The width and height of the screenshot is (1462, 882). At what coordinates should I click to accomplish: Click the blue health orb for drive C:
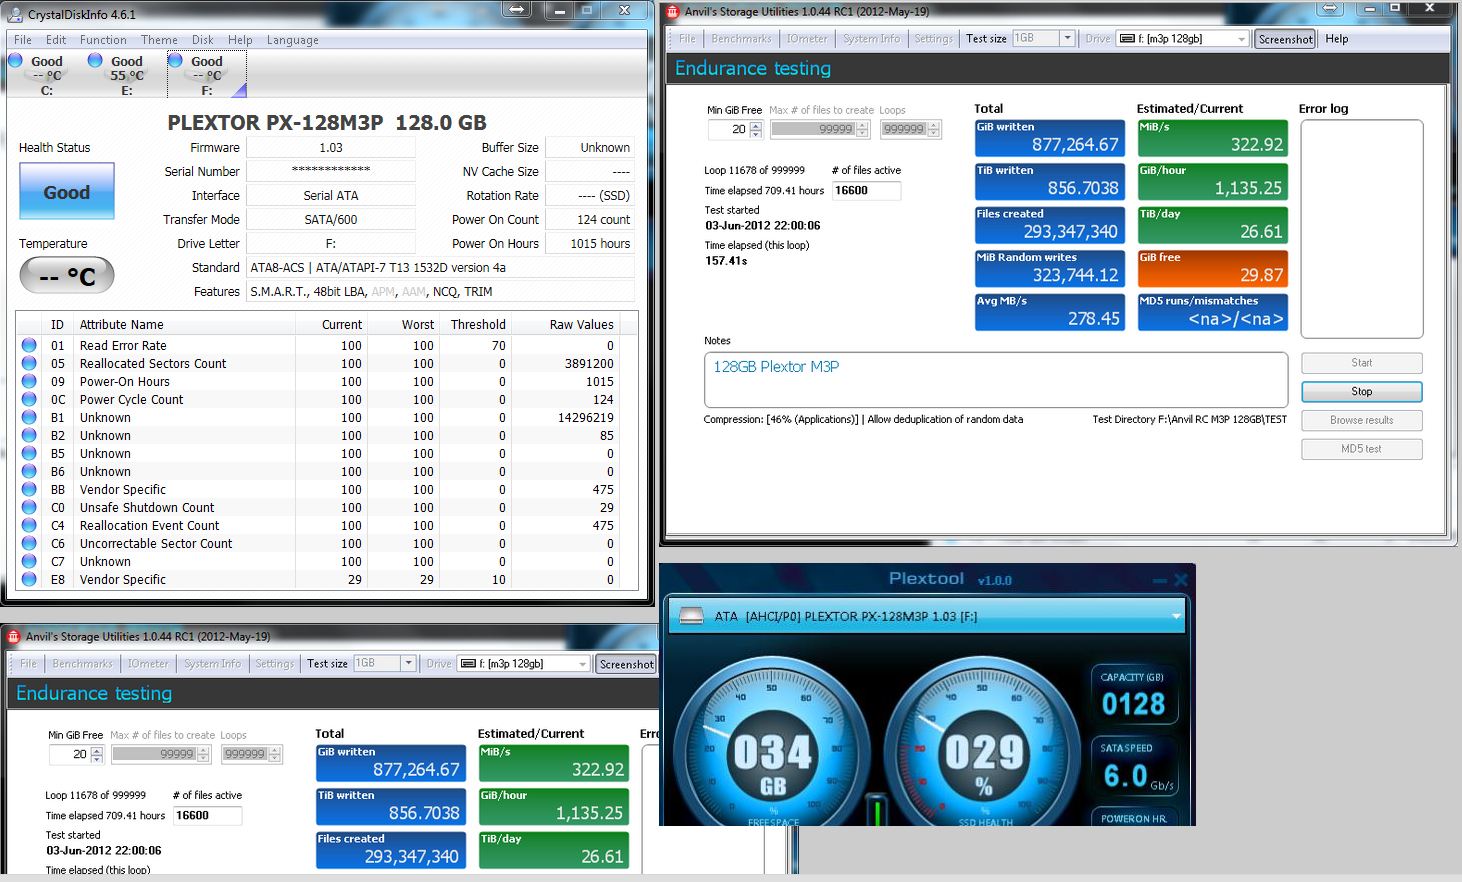15,60
